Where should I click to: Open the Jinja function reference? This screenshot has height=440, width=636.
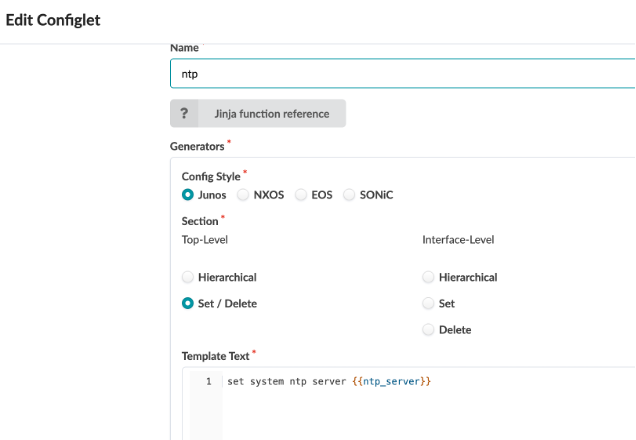pyautogui.click(x=271, y=114)
